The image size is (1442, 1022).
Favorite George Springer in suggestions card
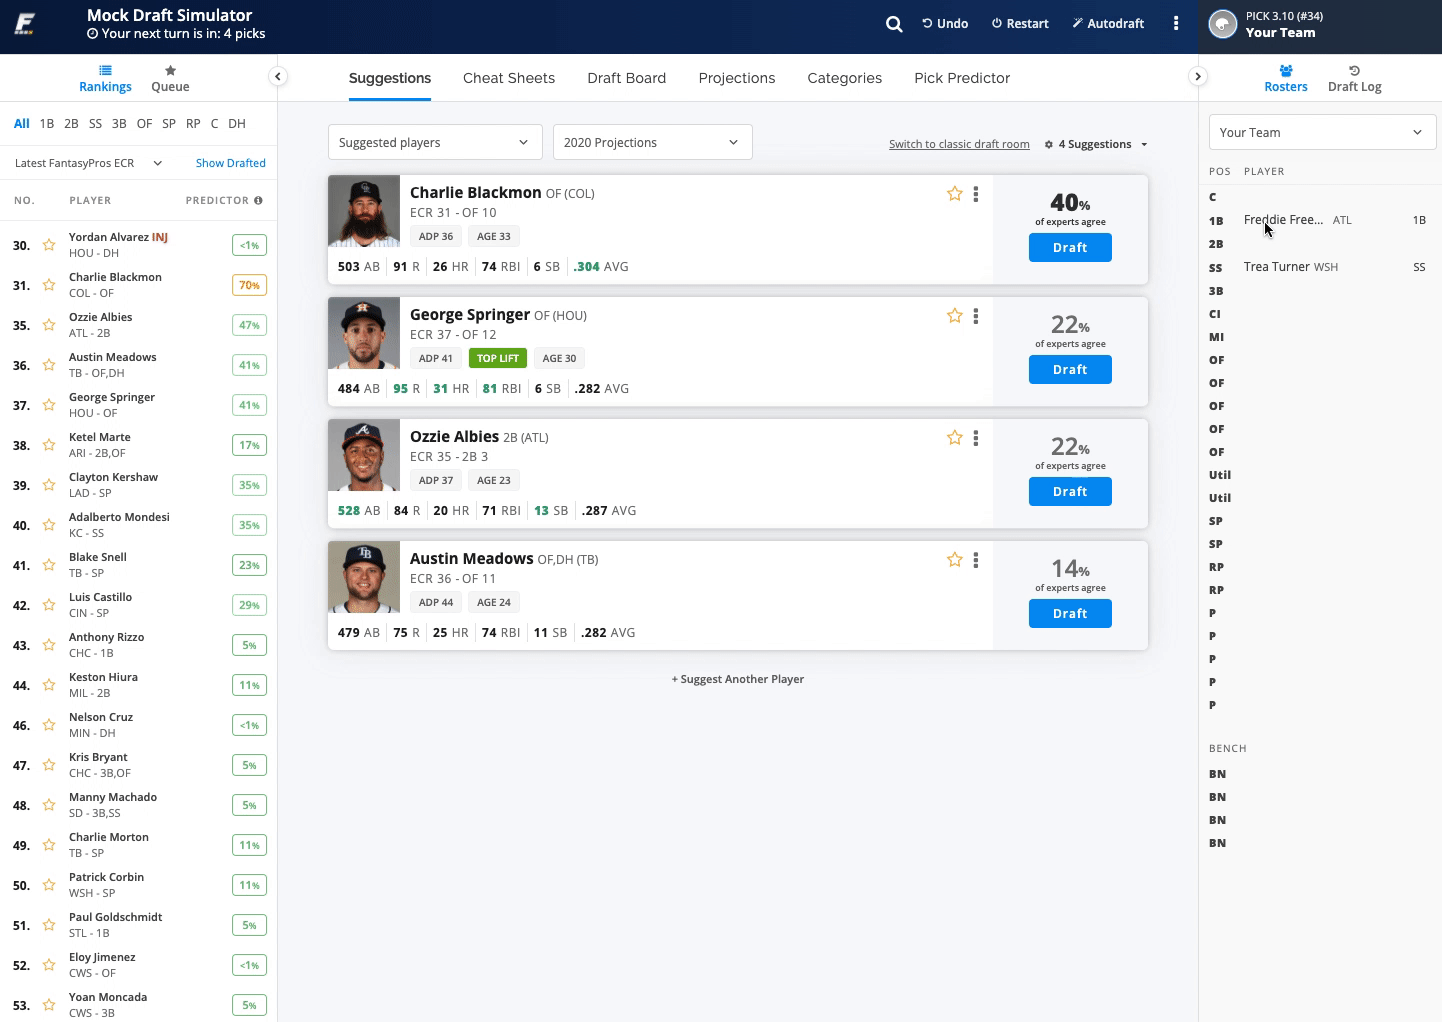coord(955,316)
